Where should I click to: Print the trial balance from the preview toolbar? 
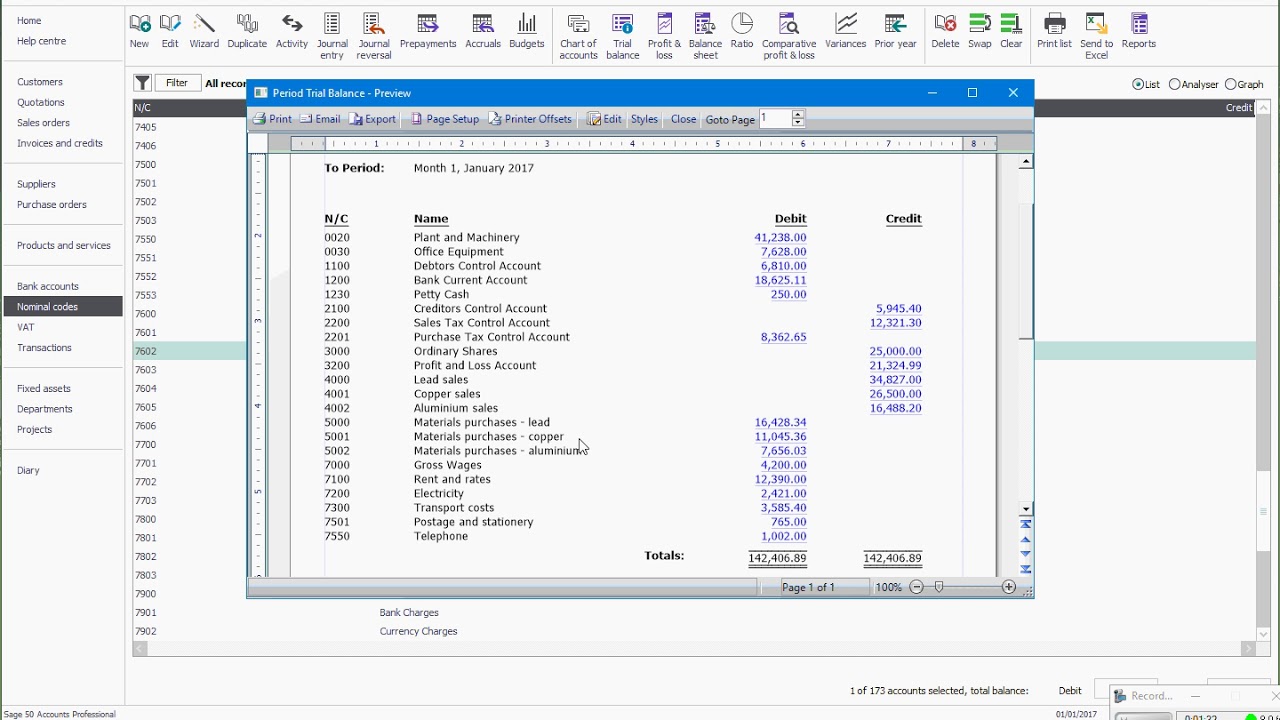click(x=272, y=119)
